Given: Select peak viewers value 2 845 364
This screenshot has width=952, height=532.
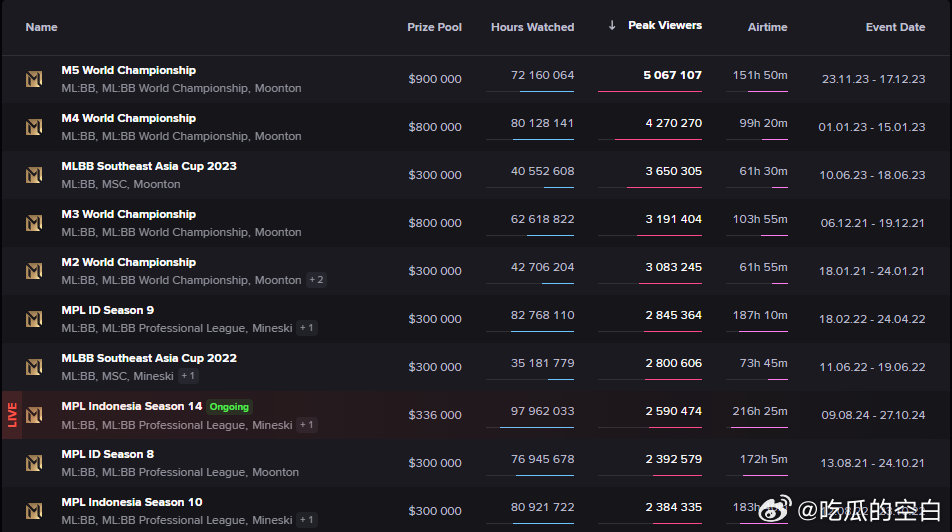Looking at the screenshot, I should pyautogui.click(x=673, y=315).
